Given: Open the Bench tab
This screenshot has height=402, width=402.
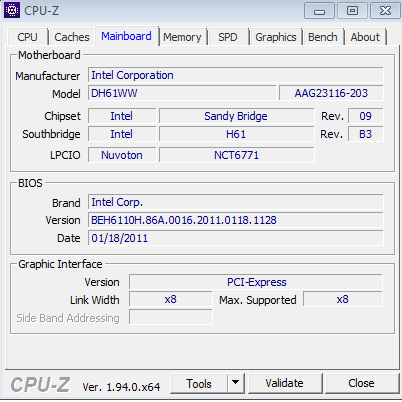Looking at the screenshot, I should [x=323, y=37].
